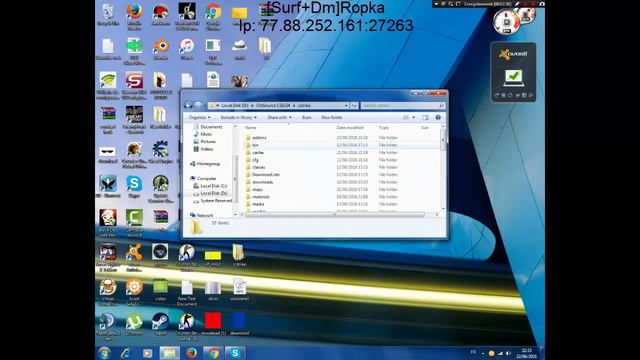Select Computer in the navigation pane
Image resolution: width=640 pixels, height=360 pixels.
203,178
